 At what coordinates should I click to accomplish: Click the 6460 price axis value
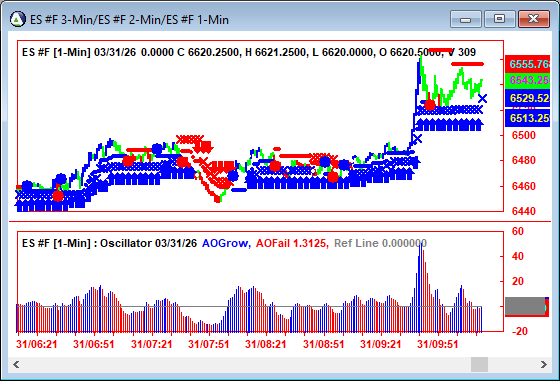pos(524,186)
